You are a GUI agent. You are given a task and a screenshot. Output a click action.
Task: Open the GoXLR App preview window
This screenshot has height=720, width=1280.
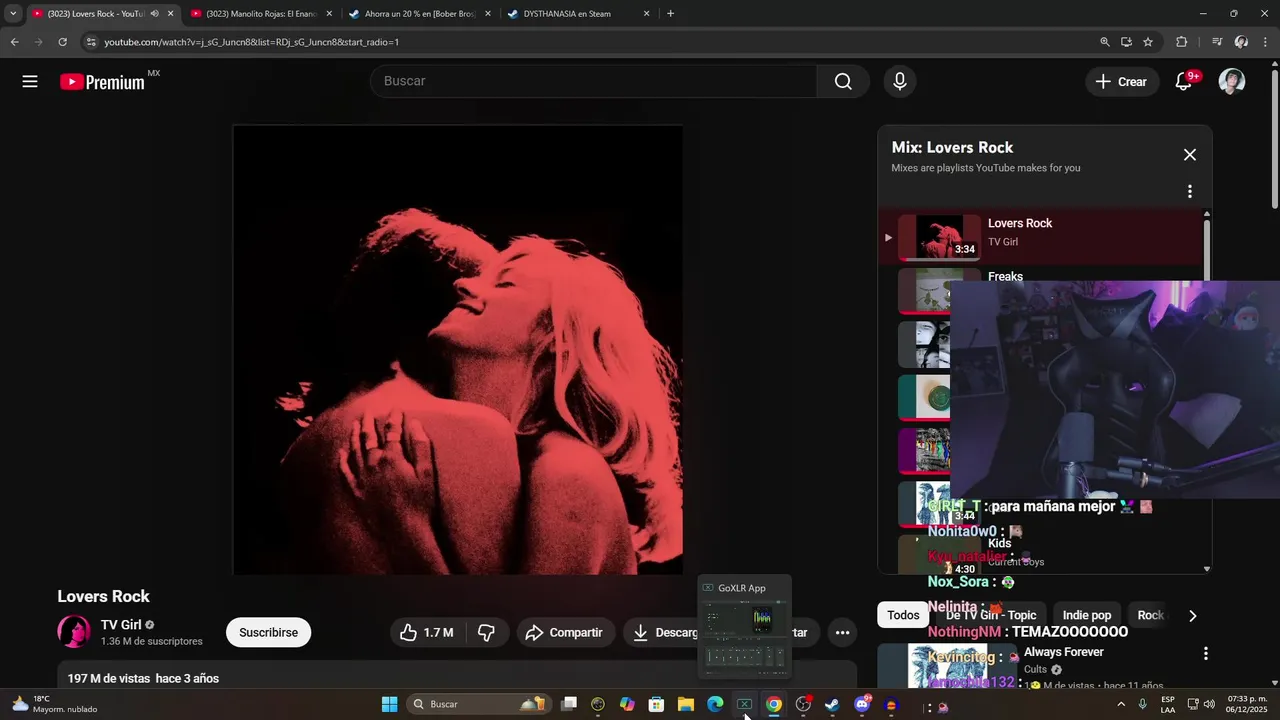[744, 627]
